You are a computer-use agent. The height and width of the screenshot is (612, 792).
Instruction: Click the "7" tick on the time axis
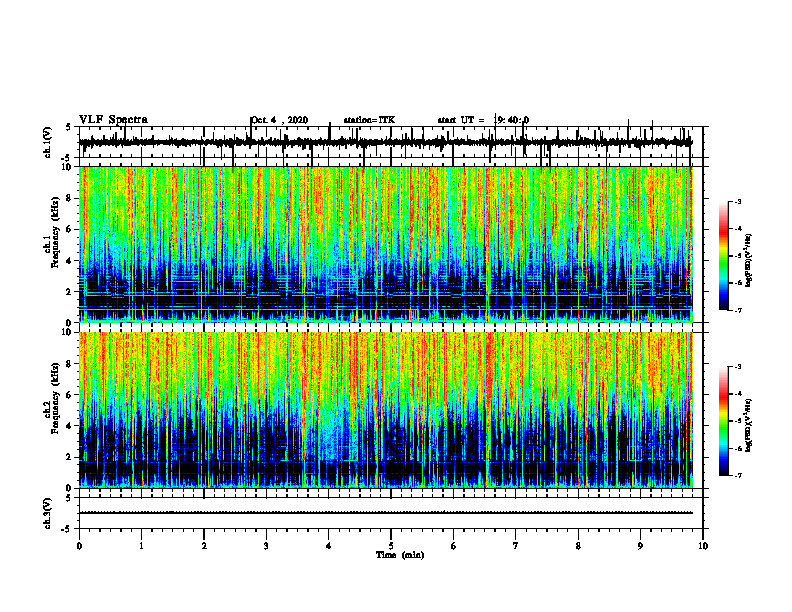[516, 546]
